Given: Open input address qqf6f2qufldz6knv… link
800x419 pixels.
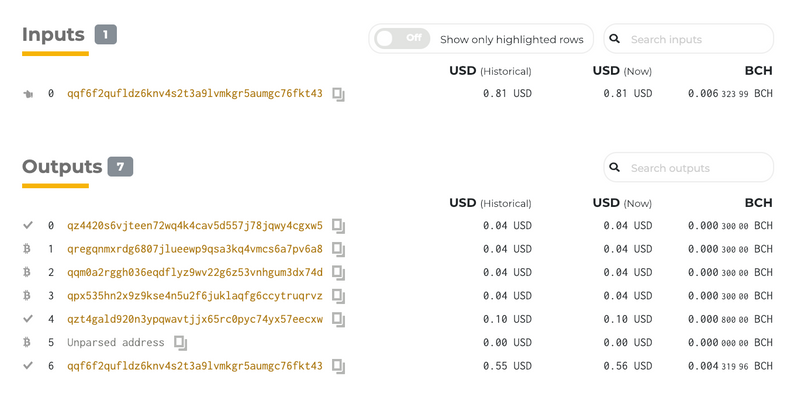Looking at the screenshot, I should (195, 93).
